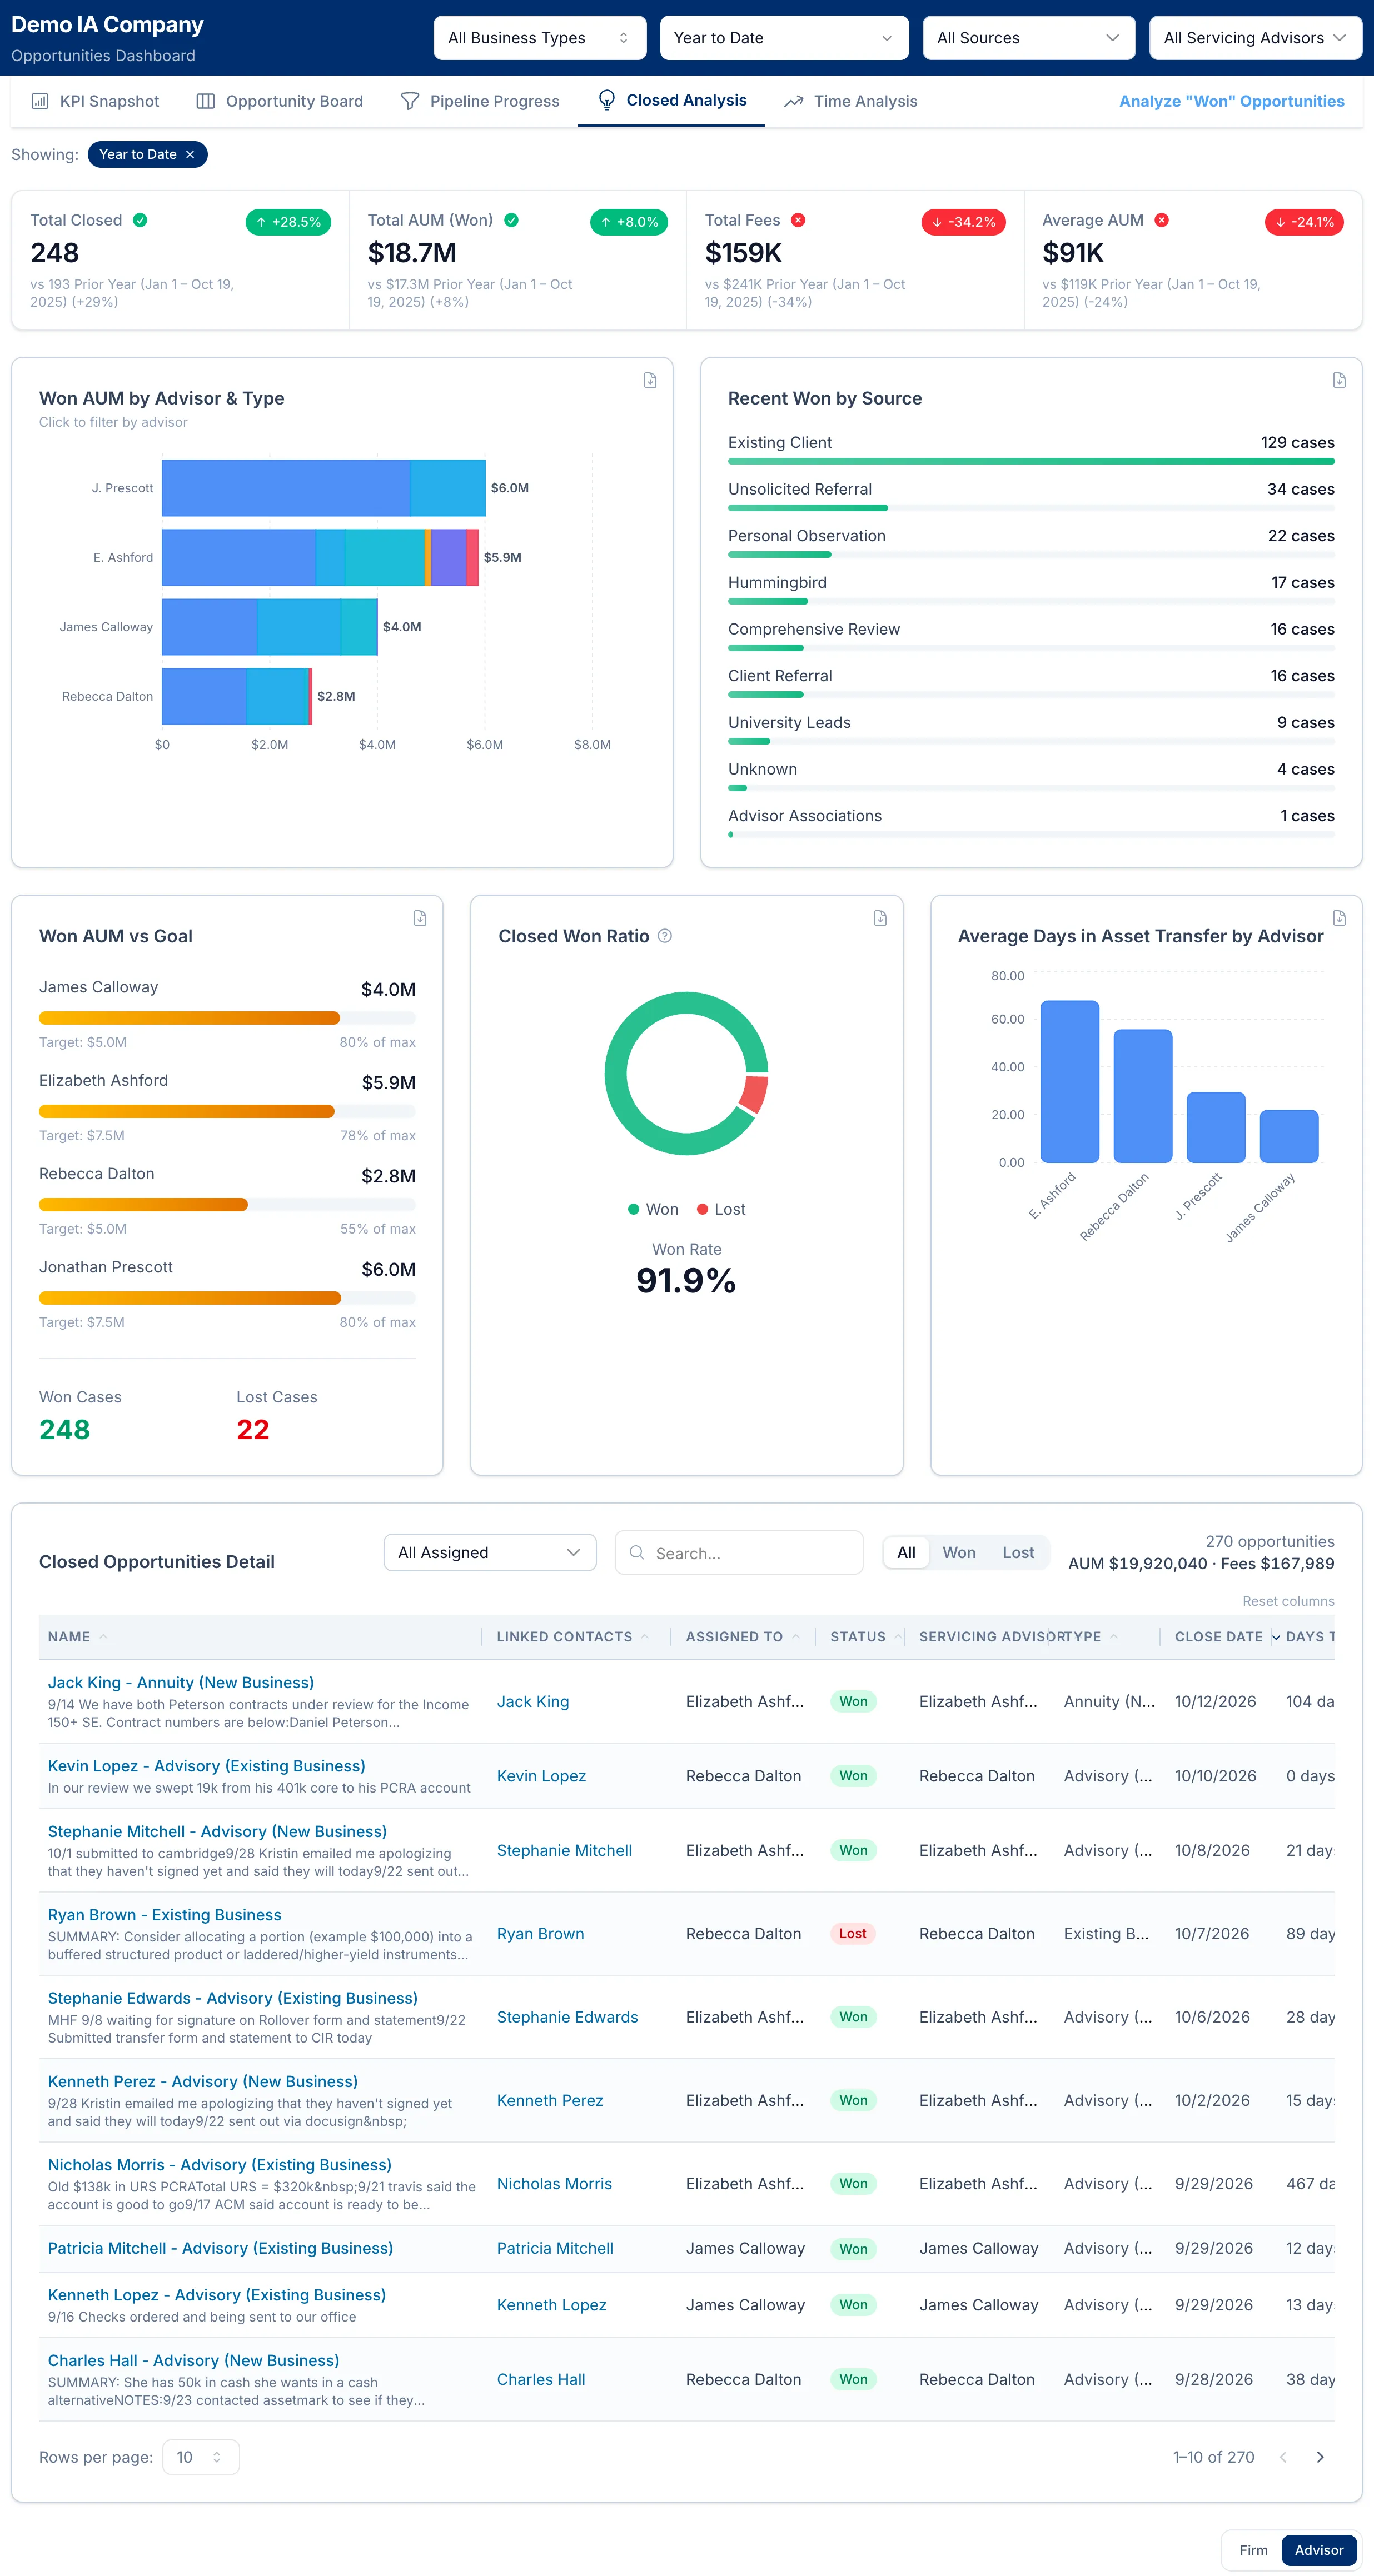The width and height of the screenshot is (1374, 2576).
Task: Export the Closed Won Ratio card
Action: (x=880, y=918)
